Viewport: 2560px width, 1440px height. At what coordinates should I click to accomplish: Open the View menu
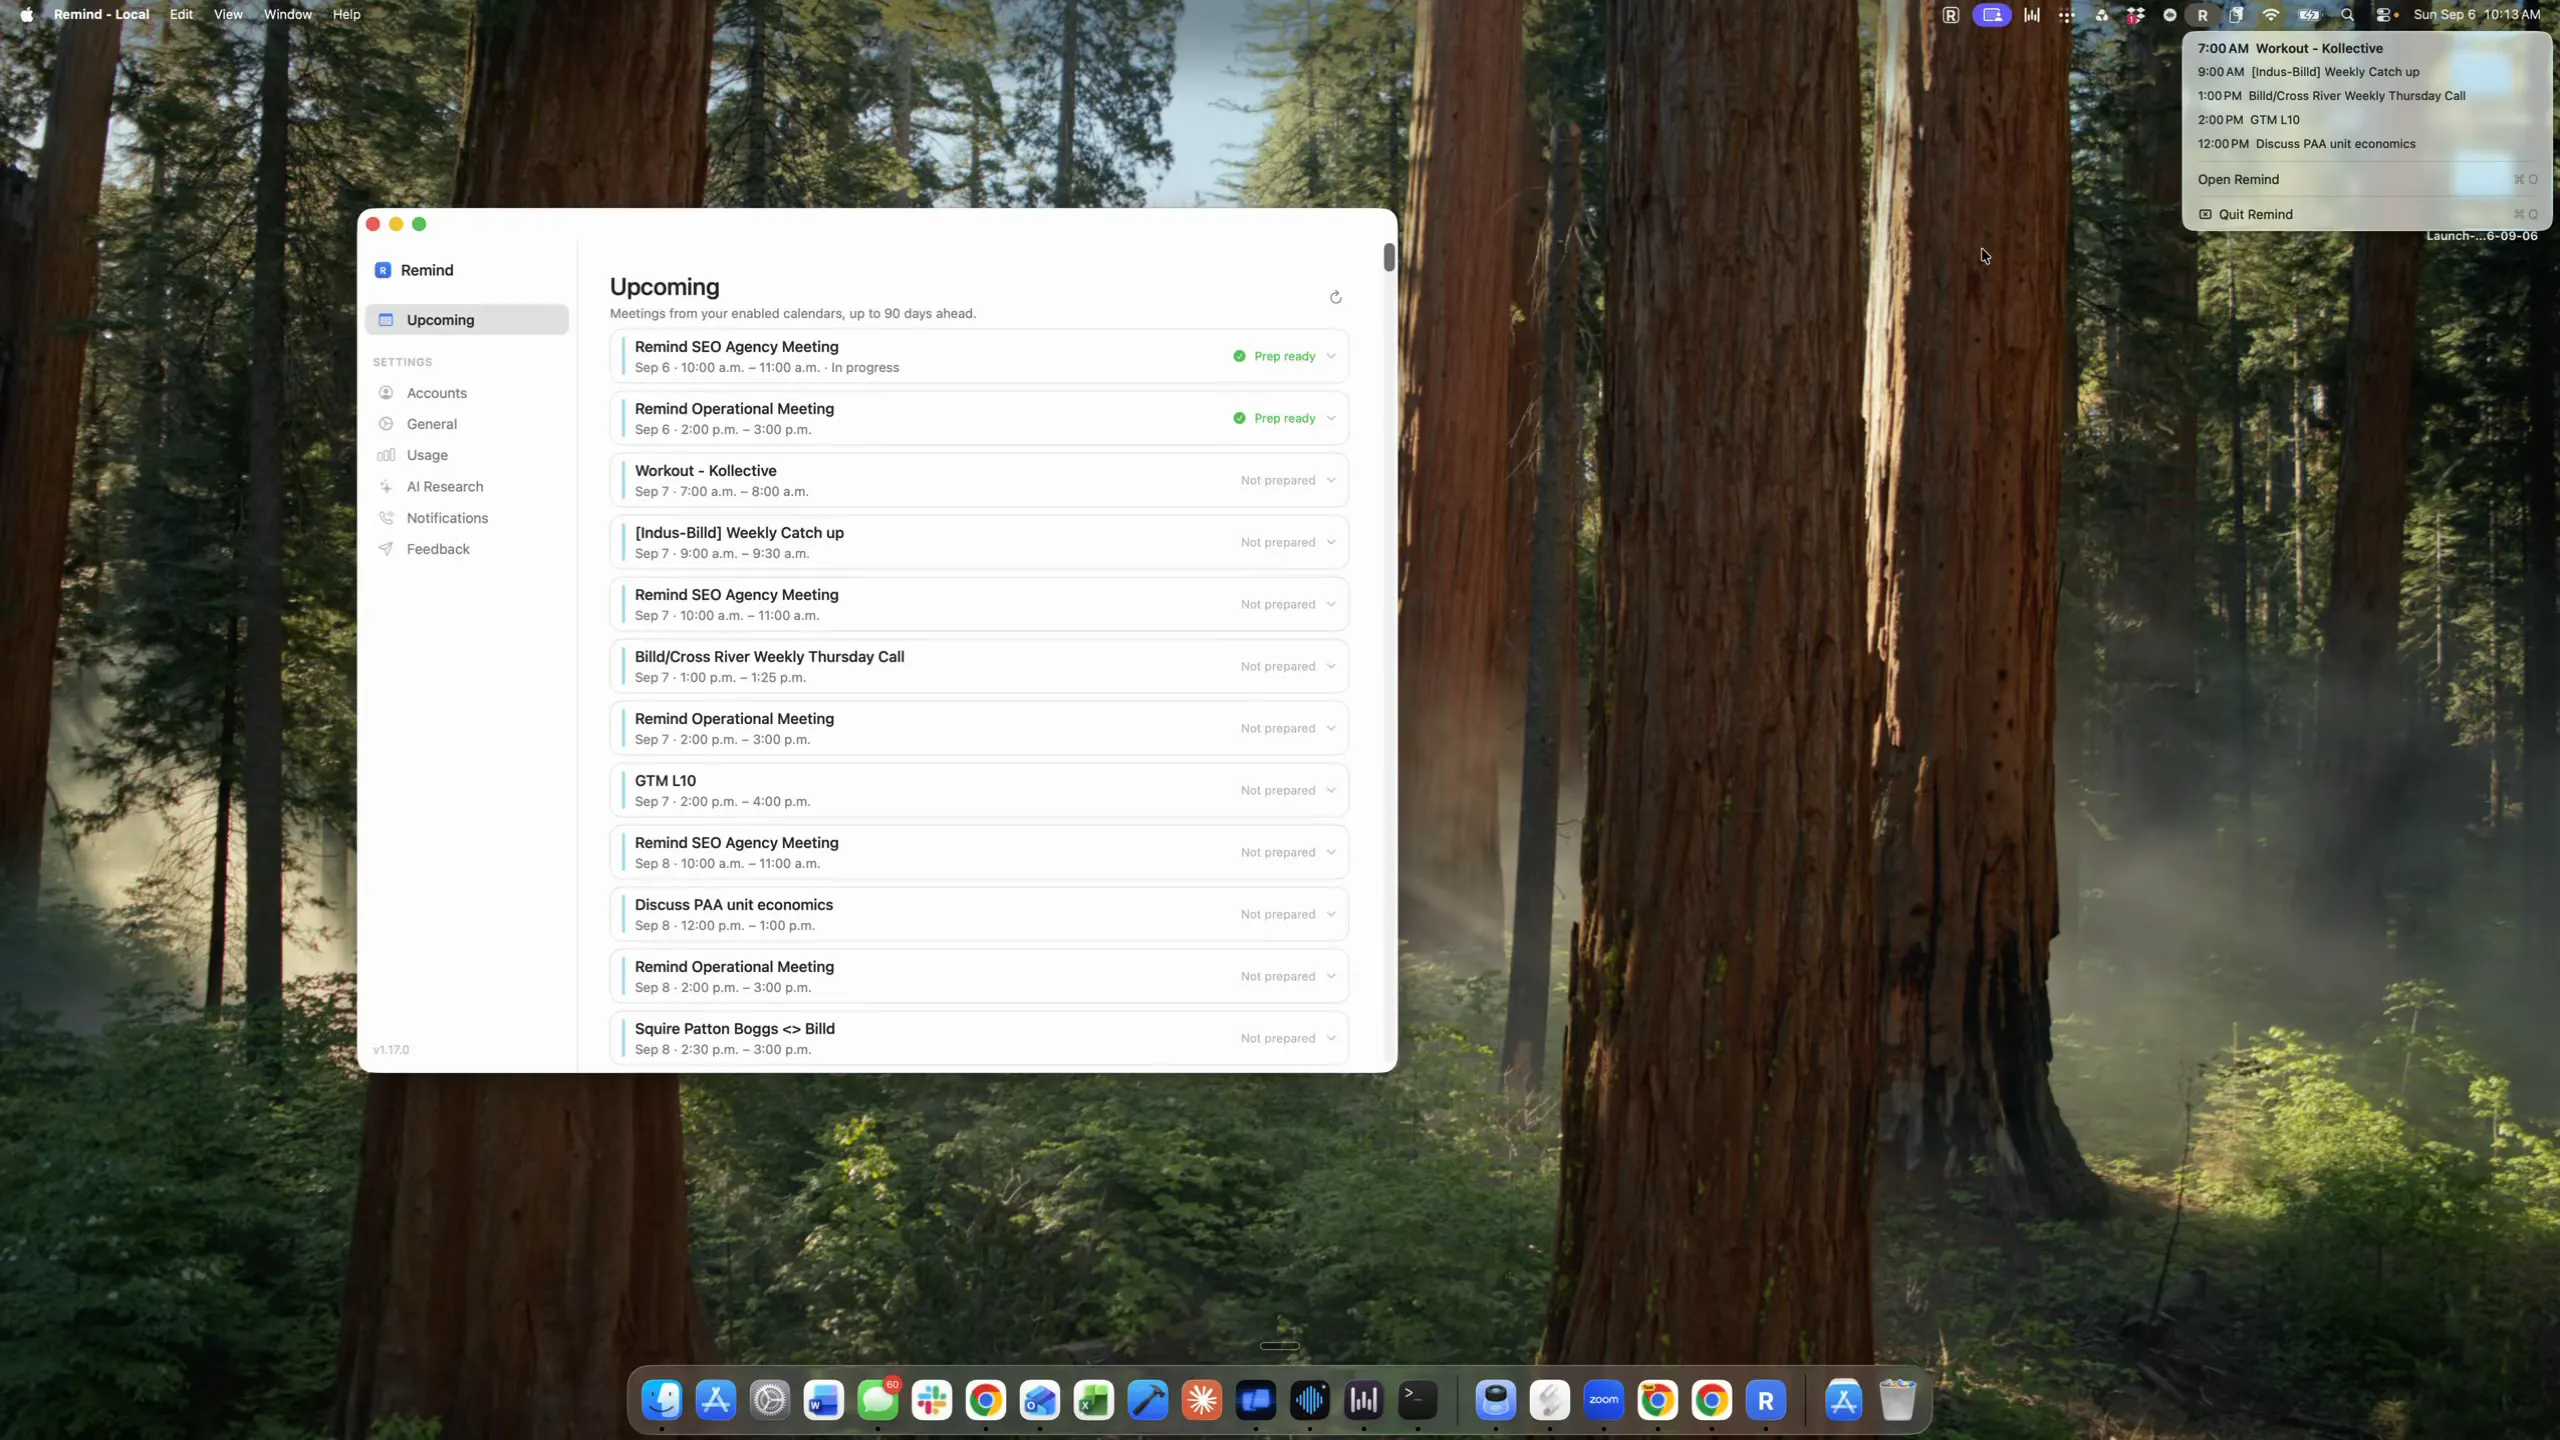(x=228, y=15)
